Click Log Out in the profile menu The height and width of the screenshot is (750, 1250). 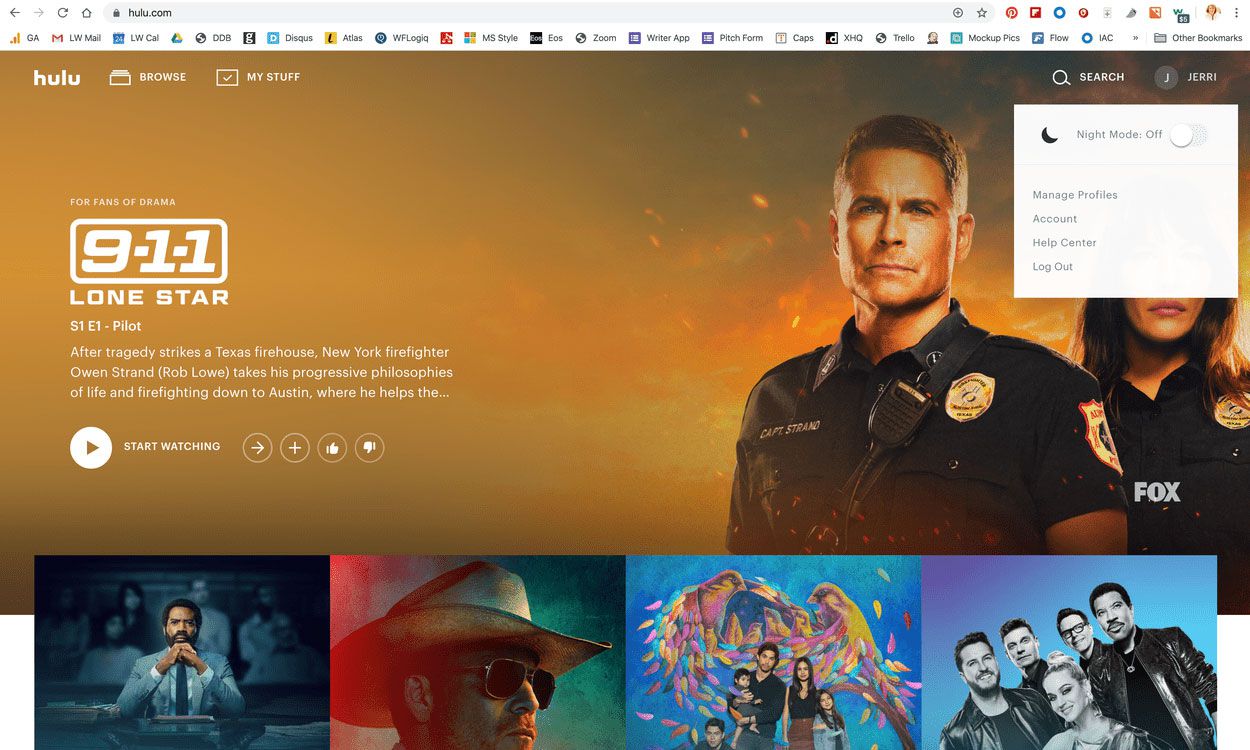click(x=1052, y=267)
